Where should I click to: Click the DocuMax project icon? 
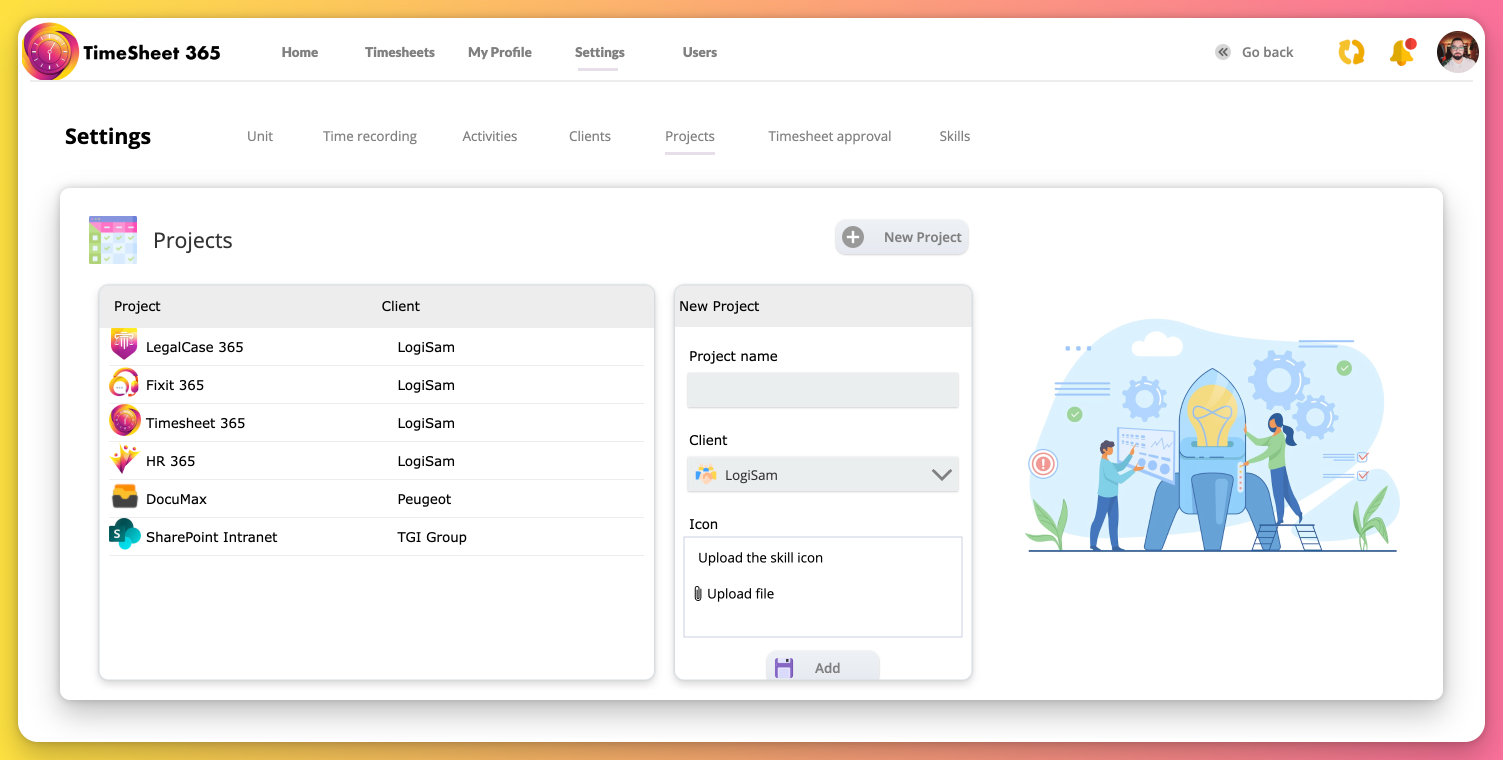[125, 497]
